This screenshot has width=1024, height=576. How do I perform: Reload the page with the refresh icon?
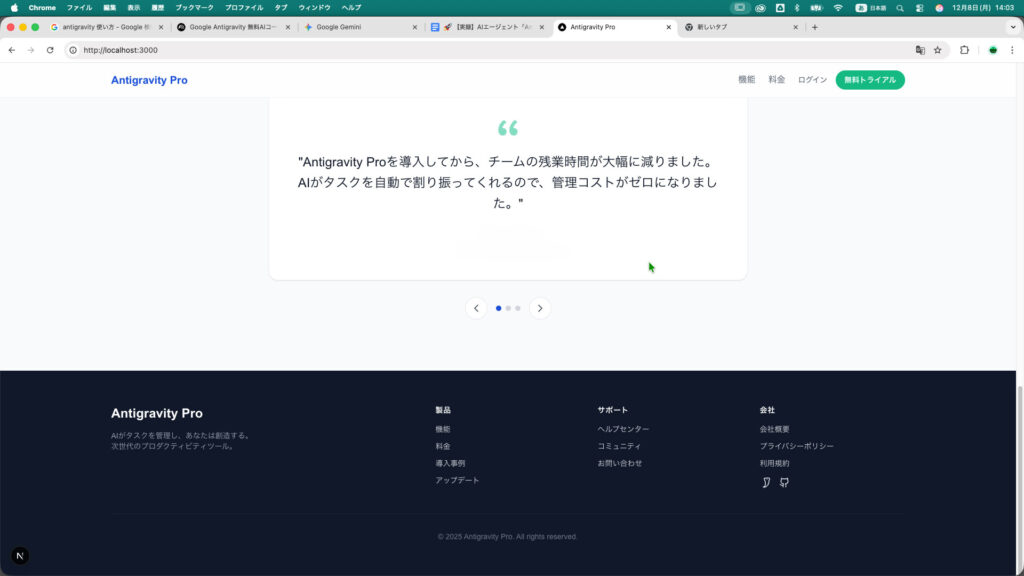(50, 50)
